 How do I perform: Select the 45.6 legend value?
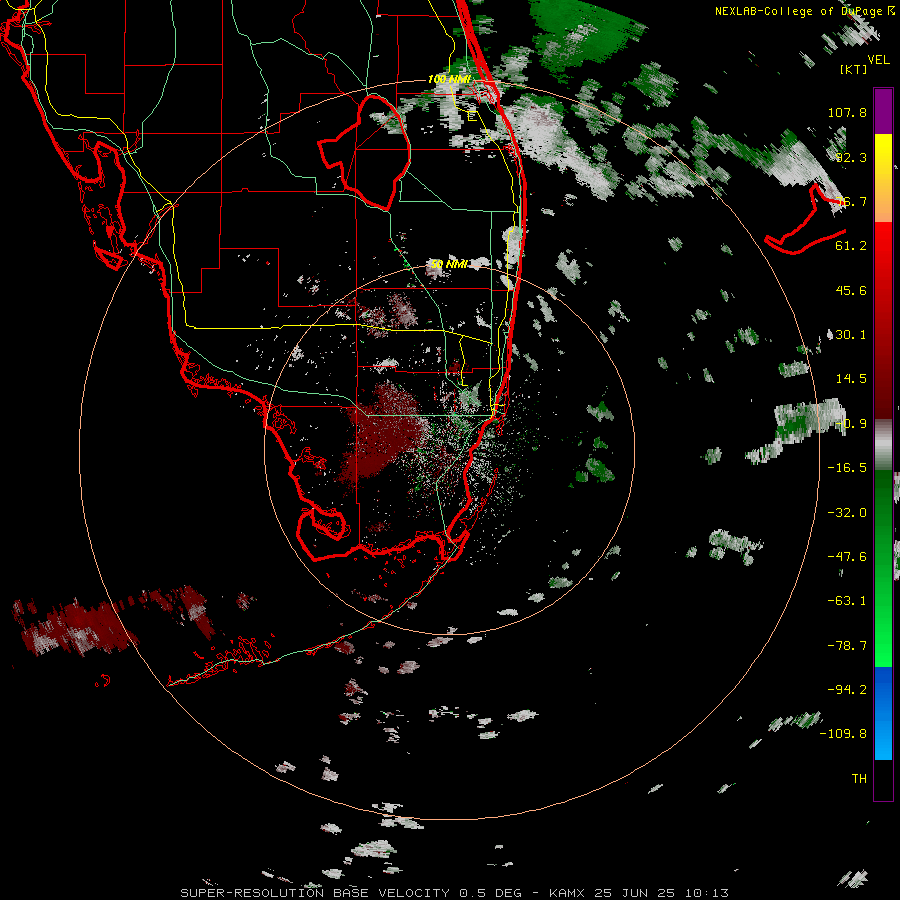click(851, 290)
